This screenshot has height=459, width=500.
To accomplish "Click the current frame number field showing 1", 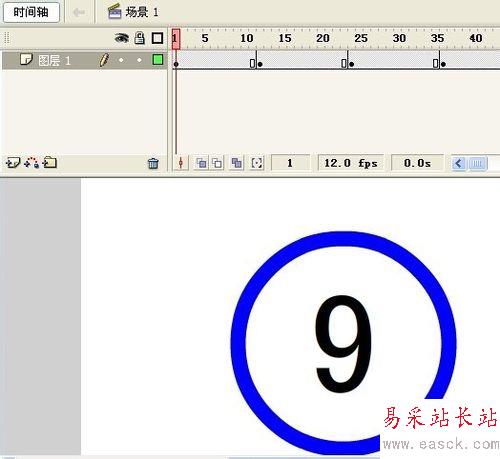I will (290, 163).
